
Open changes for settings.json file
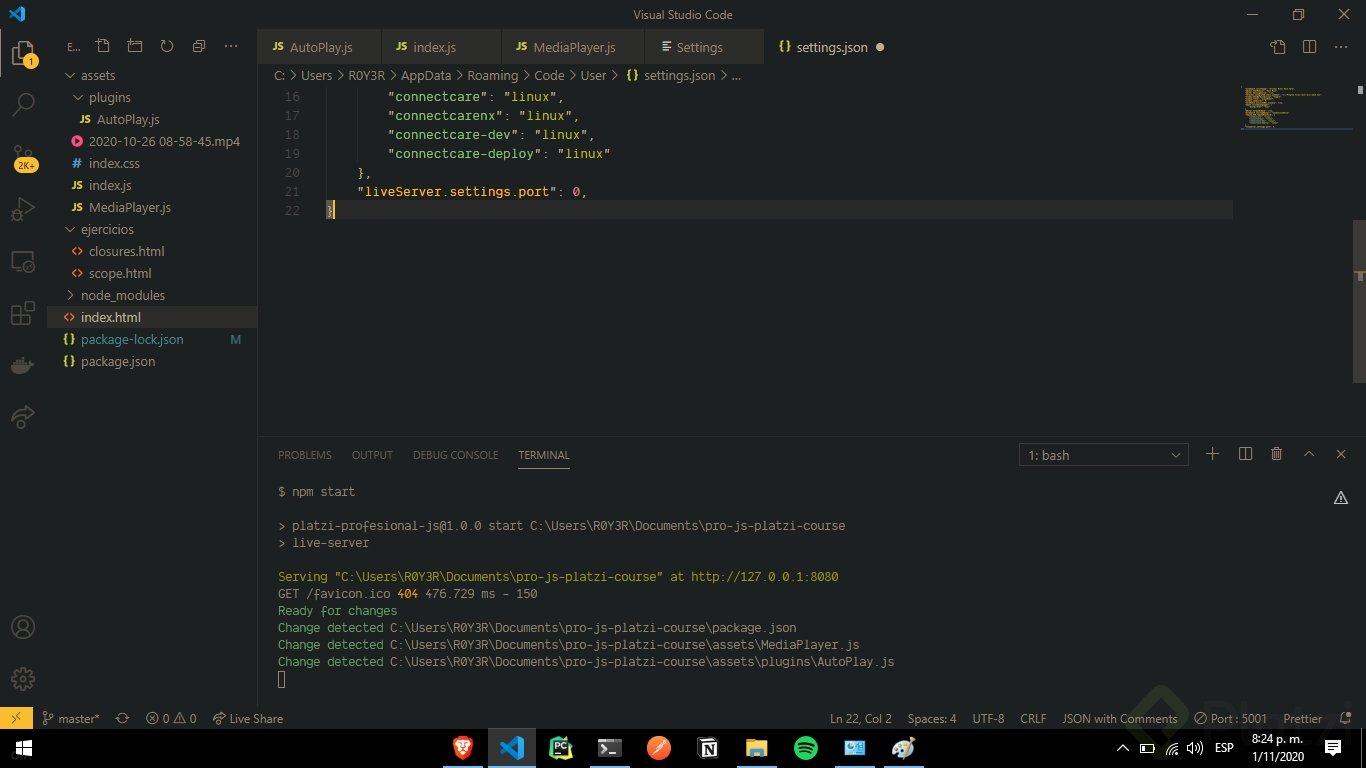1278,47
